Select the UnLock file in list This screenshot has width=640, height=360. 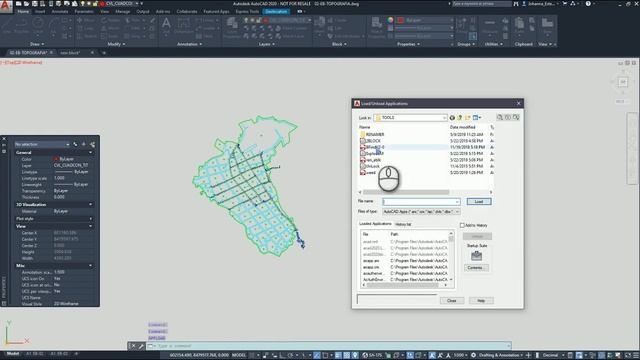point(370,166)
